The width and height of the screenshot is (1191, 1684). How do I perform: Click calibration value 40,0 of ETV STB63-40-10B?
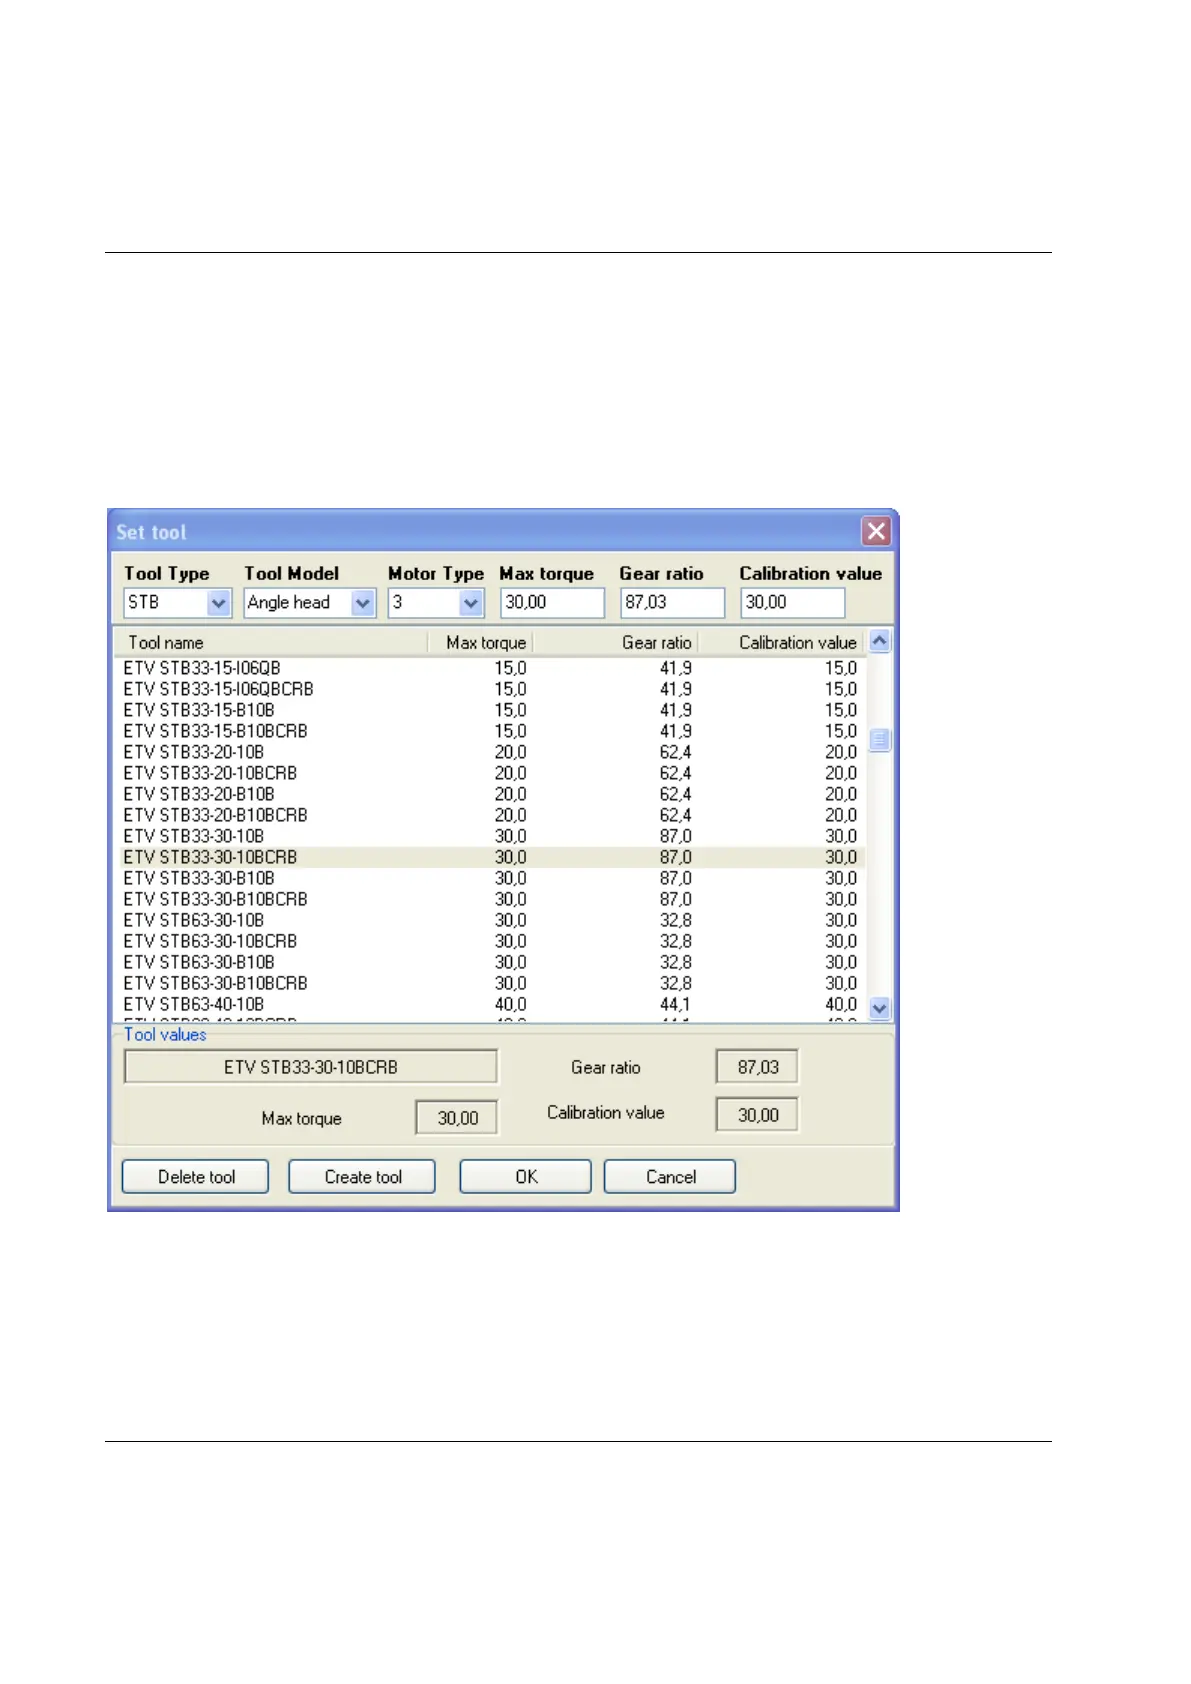click(x=841, y=1004)
